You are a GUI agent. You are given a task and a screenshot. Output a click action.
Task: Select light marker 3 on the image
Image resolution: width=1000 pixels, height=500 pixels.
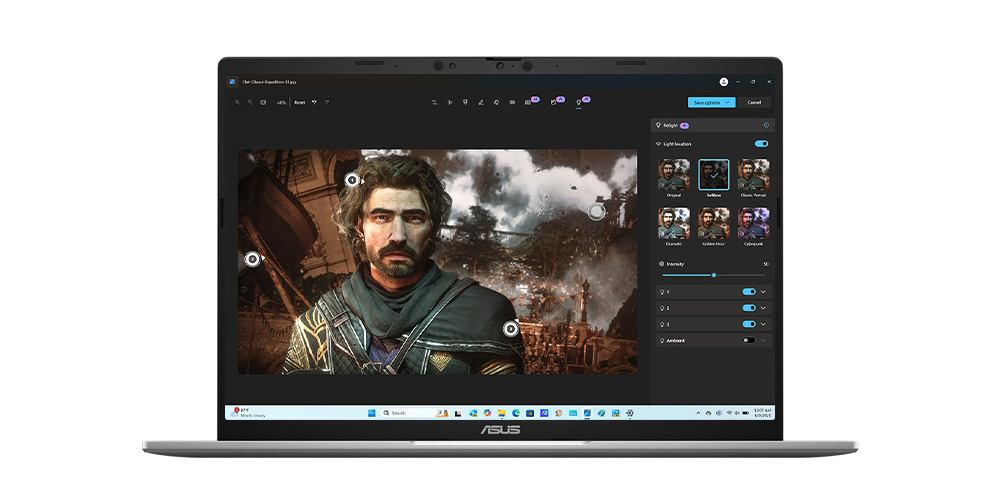(511, 328)
